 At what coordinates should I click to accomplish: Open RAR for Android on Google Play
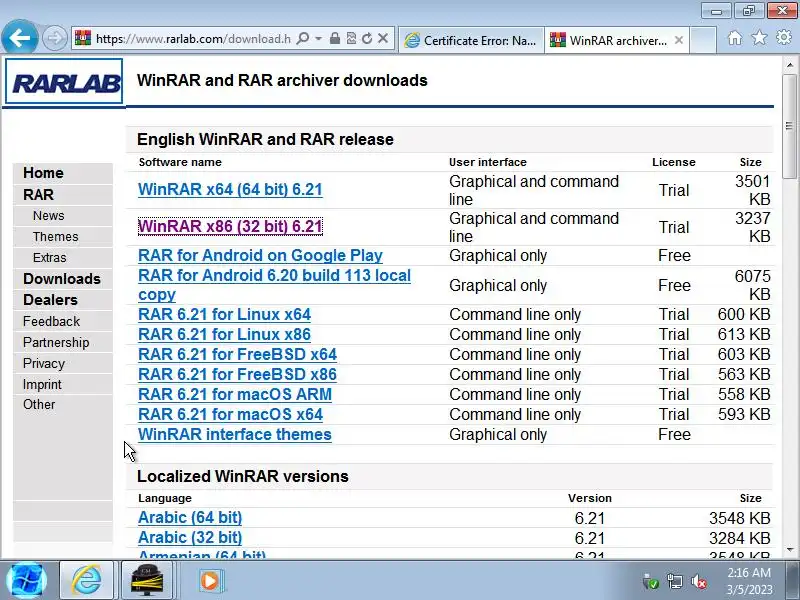[260, 255]
